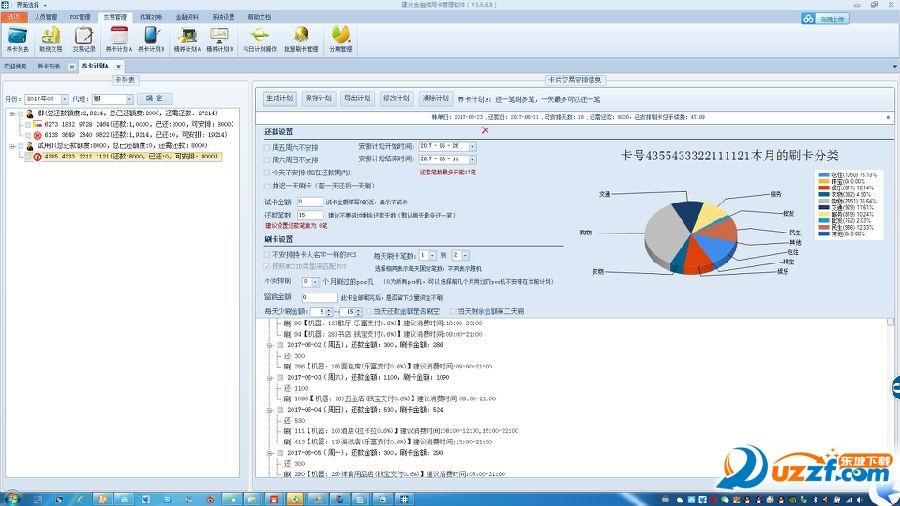Switch to 帮助文档 ribbon tab
Screen dimensions: 900x506
[x=259, y=17]
